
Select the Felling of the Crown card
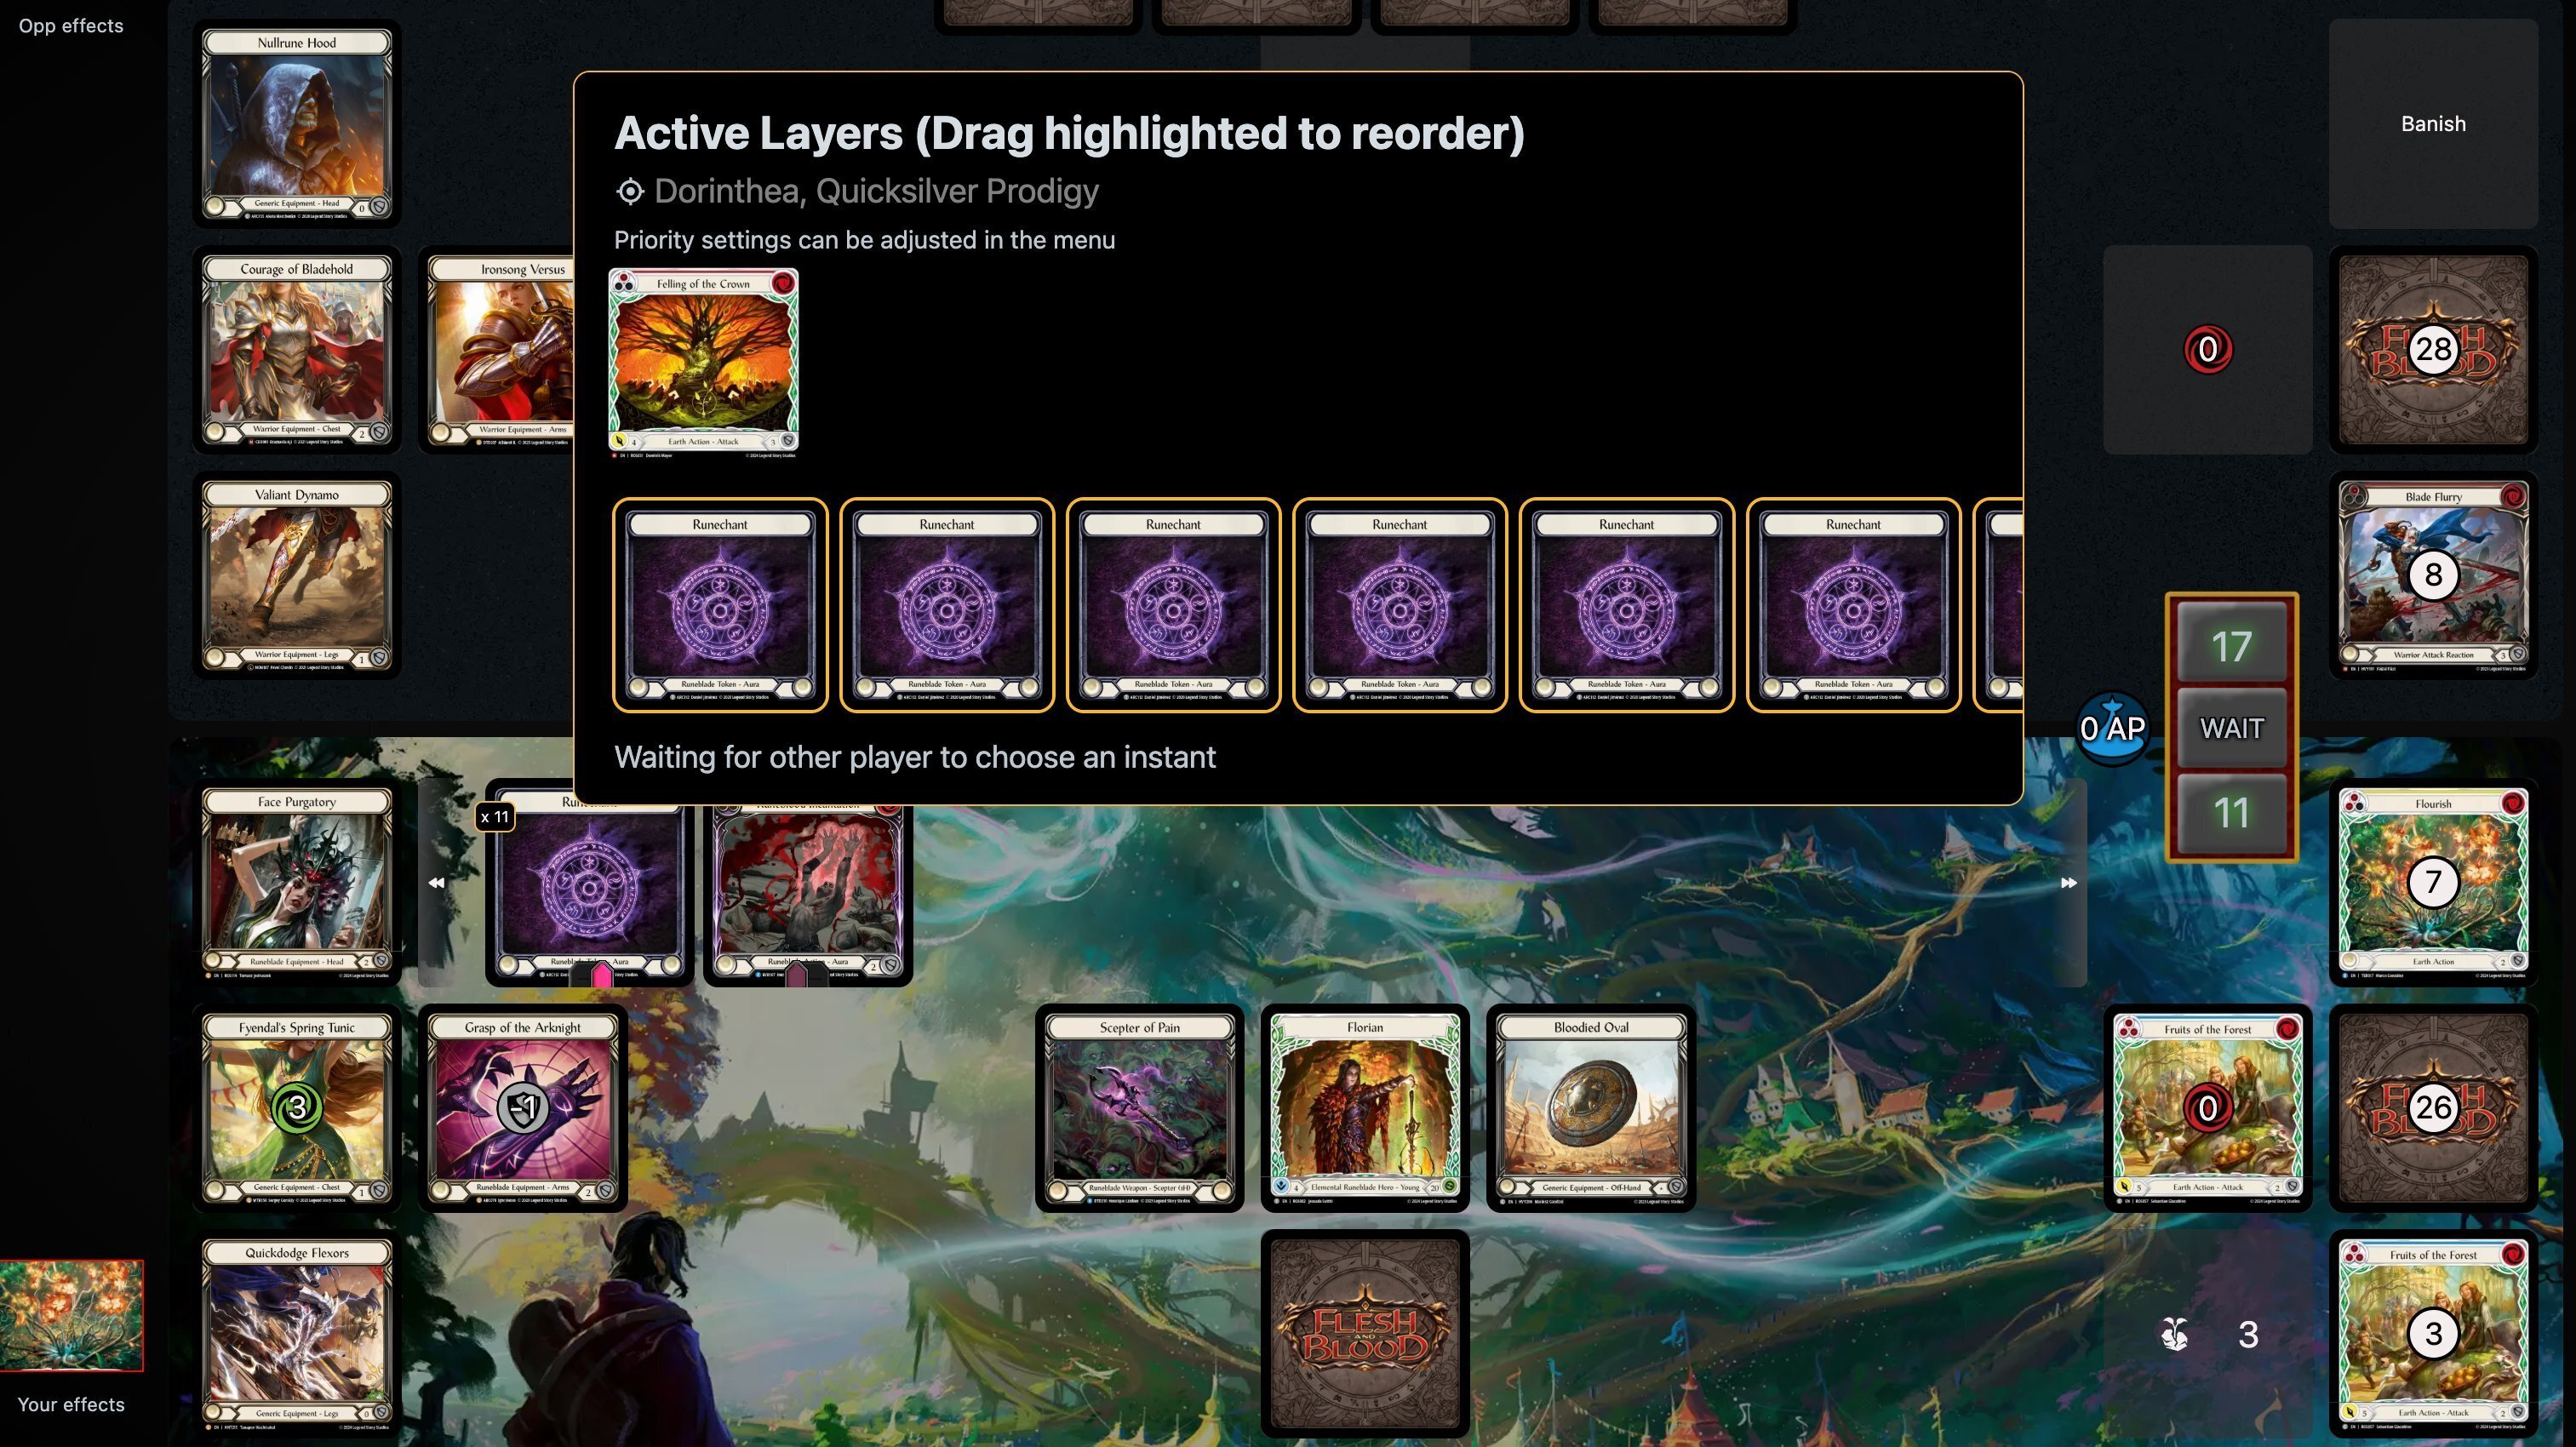[703, 364]
